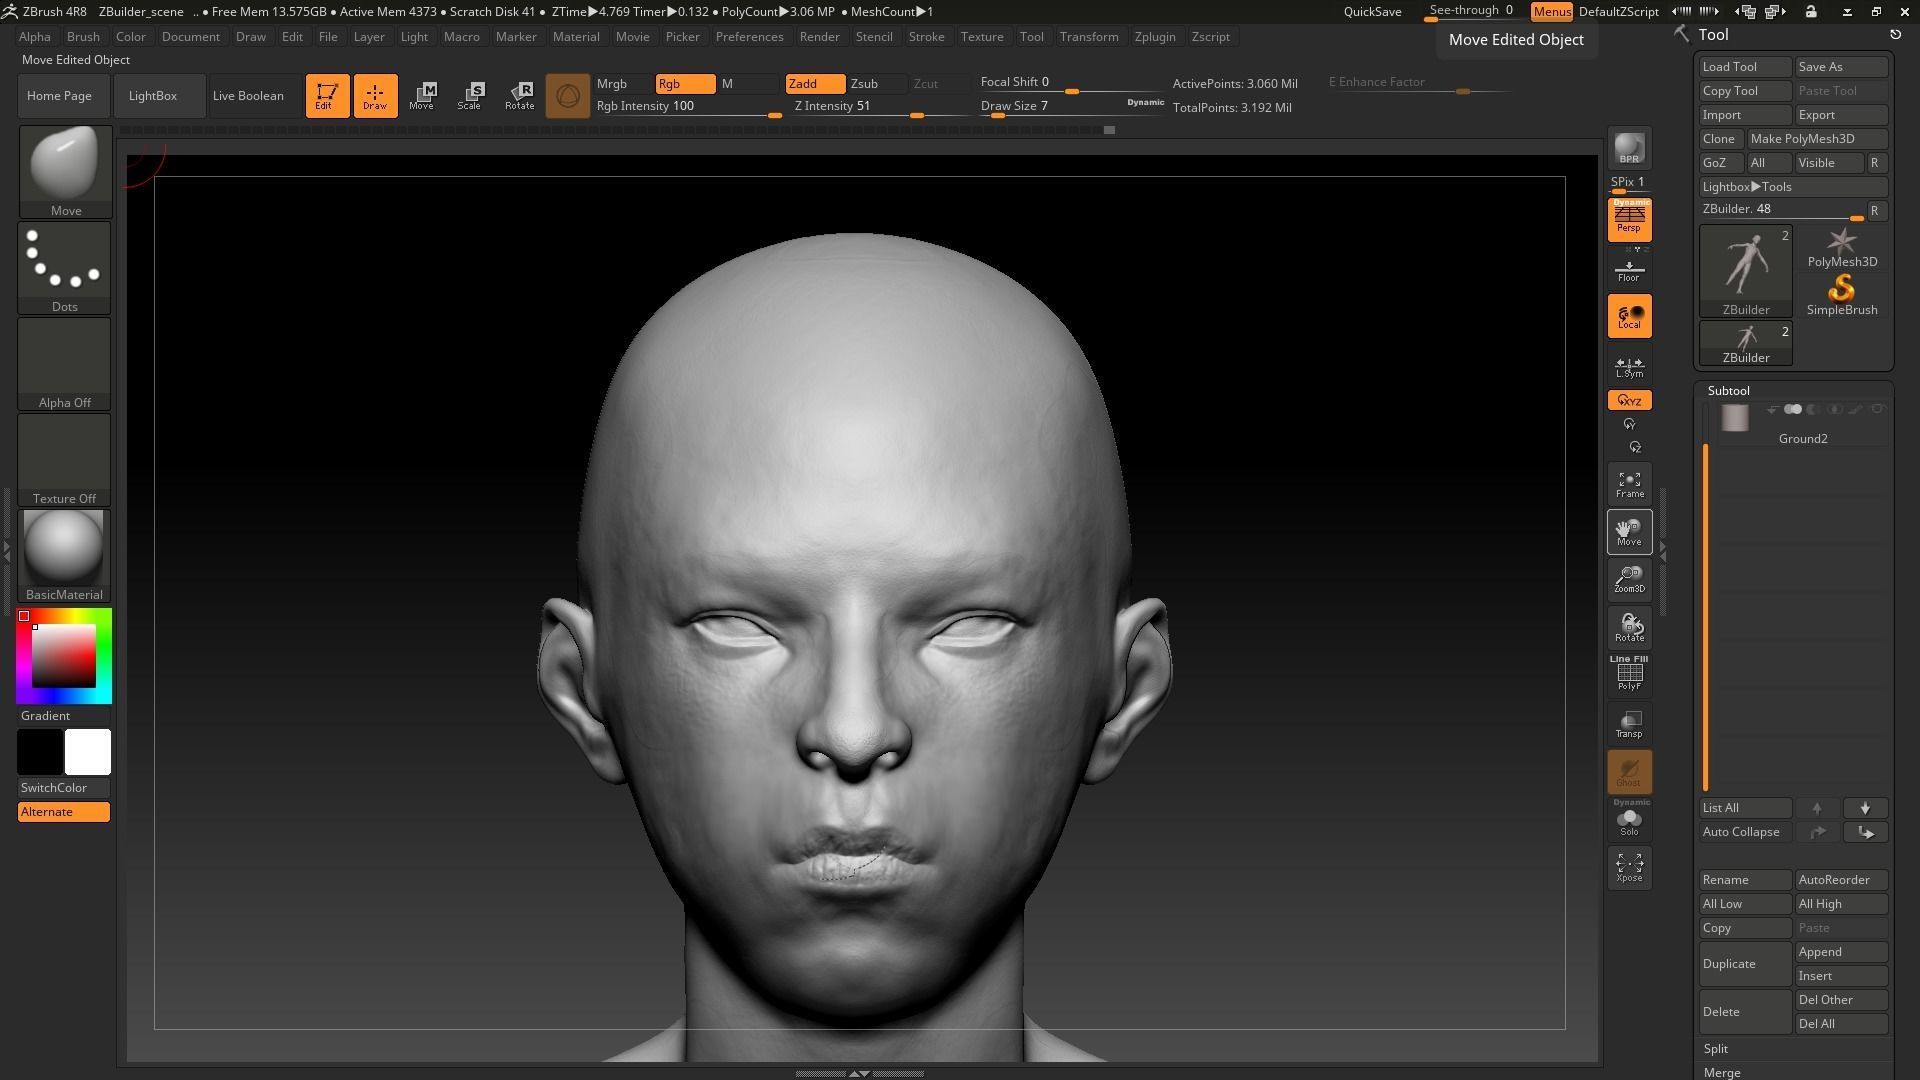Toggle Solo mode
This screenshot has height=1080, width=1920.
point(1629,819)
